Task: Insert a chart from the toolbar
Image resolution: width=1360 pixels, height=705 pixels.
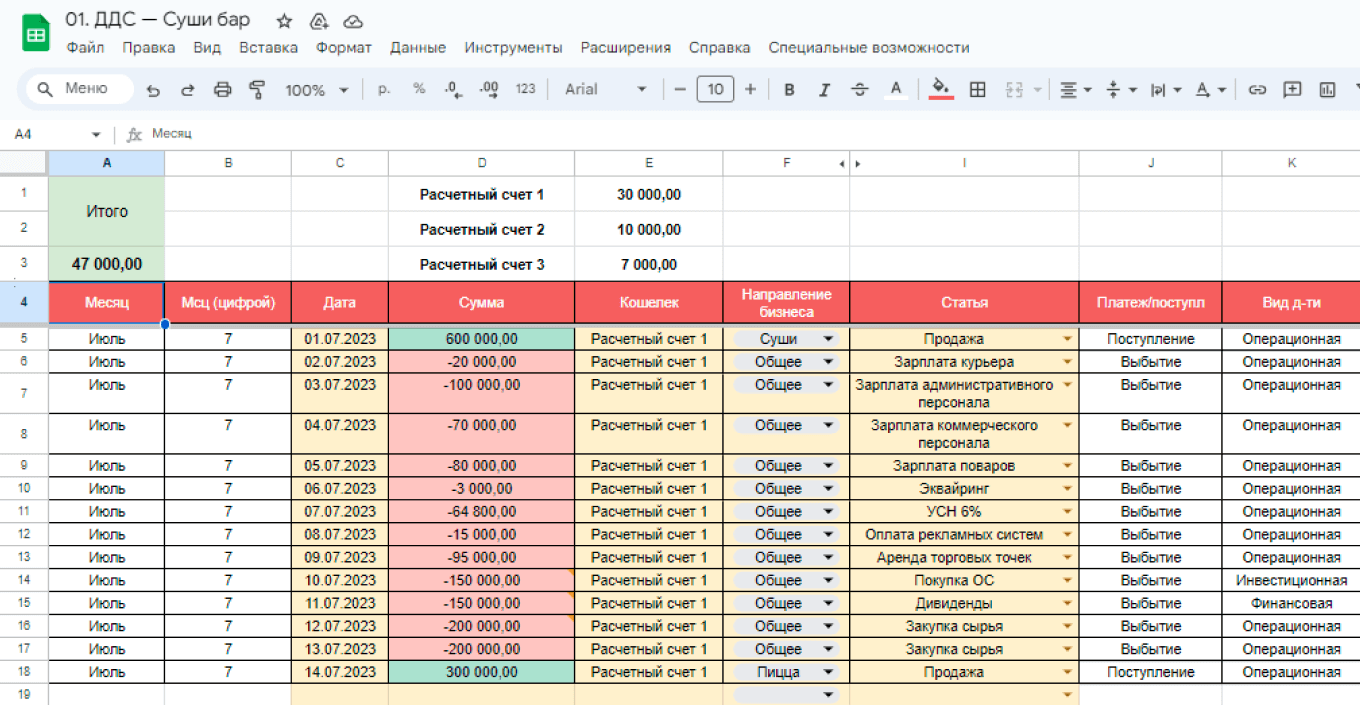Action: [1327, 90]
